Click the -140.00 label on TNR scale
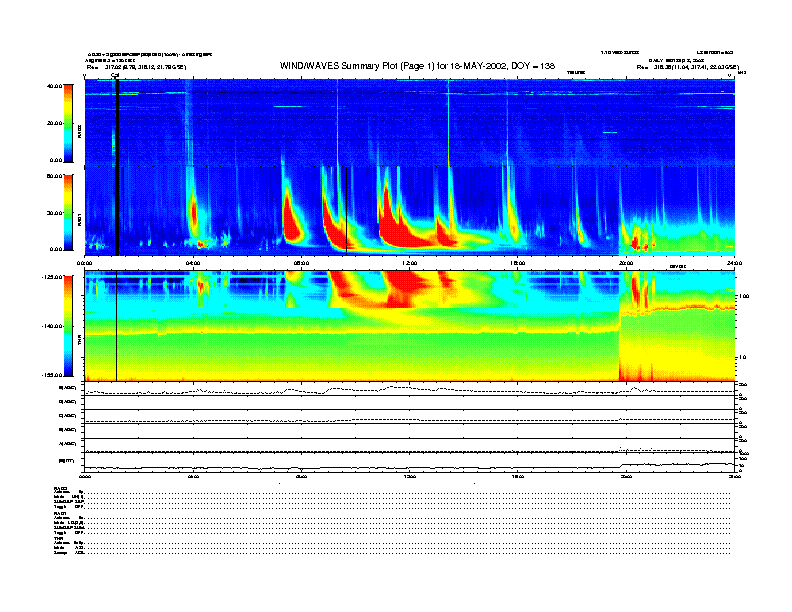This screenshot has height=612, width=792. (x=52, y=326)
